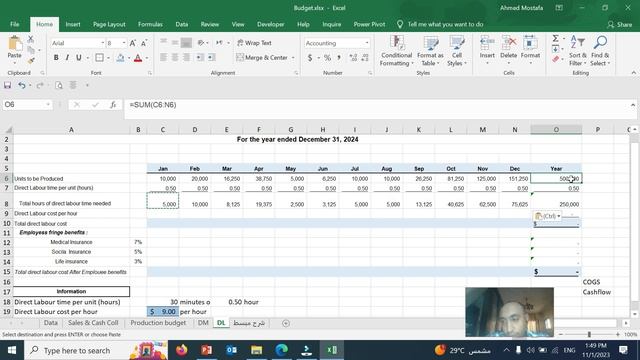640x360 pixels.
Task: Apply Comma Style
Action: click(x=339, y=58)
